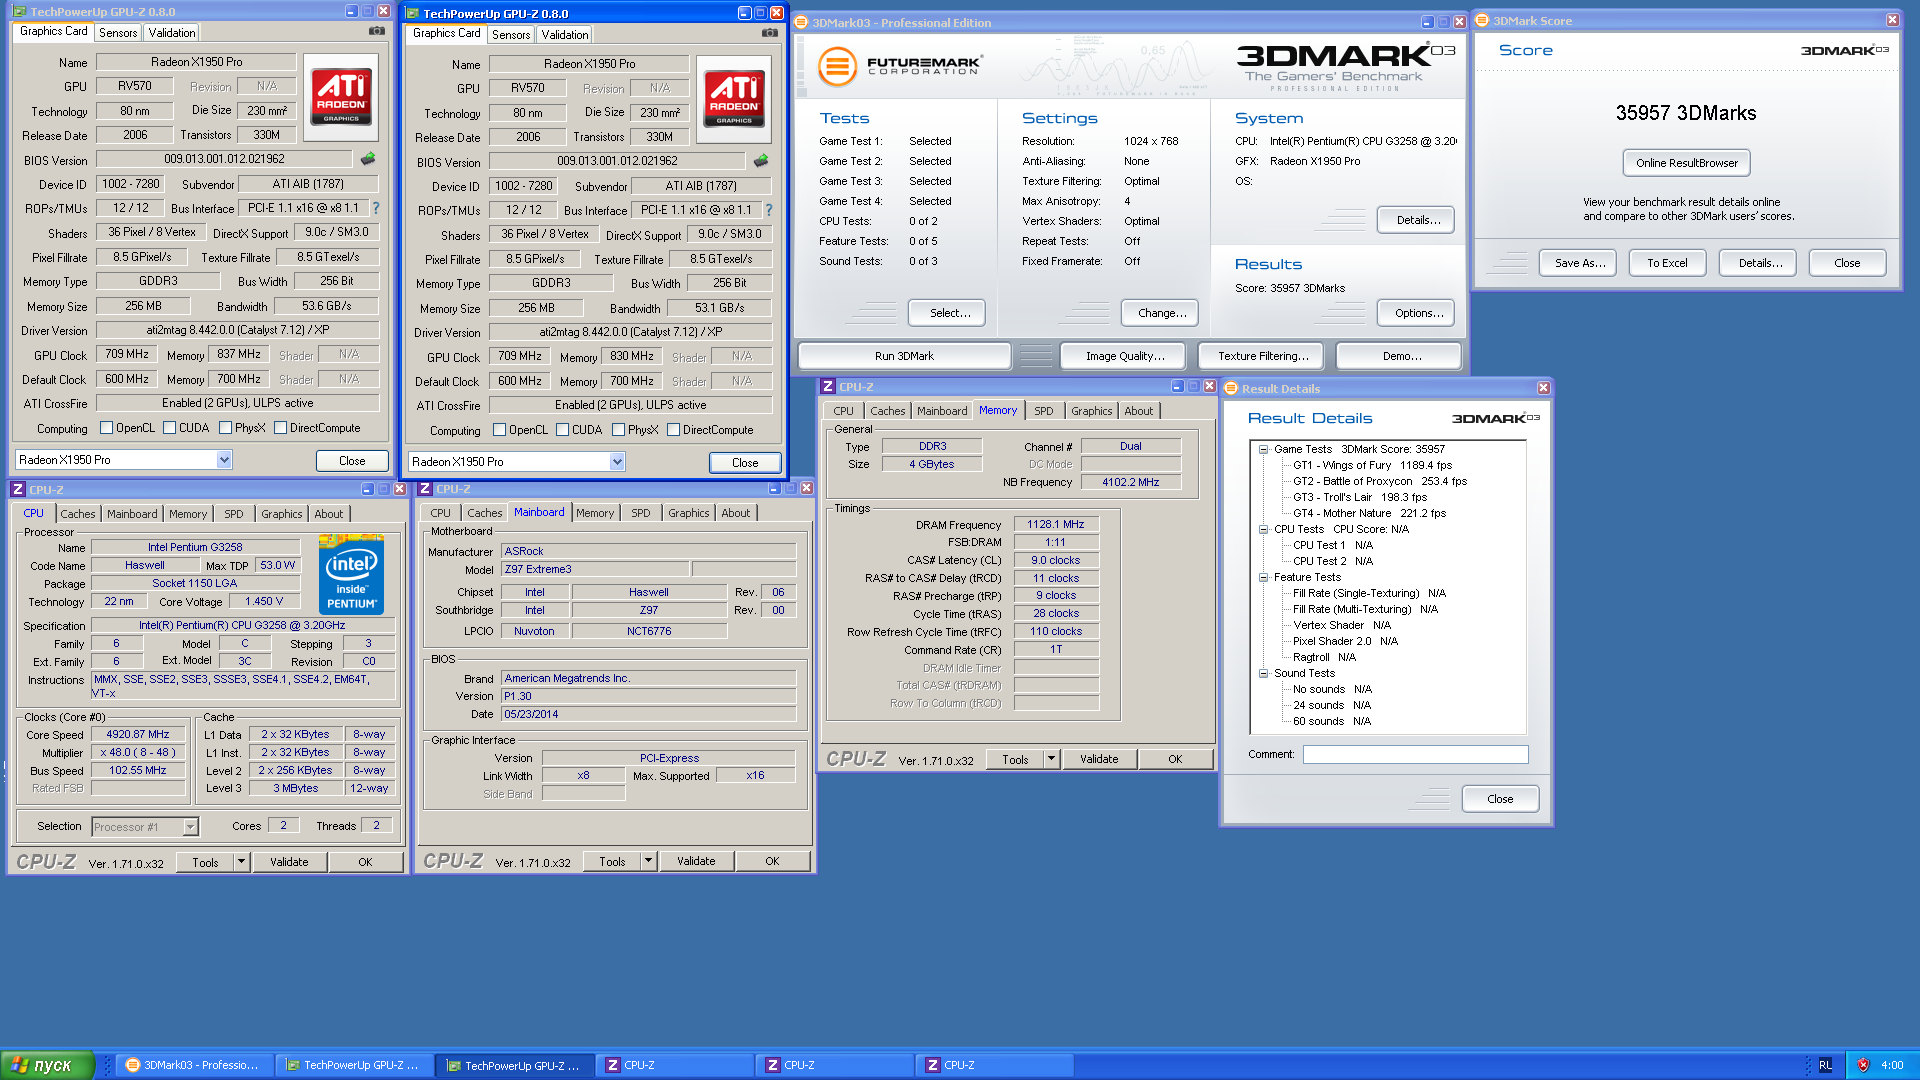
Task: Collapse CPU Tests tree node
Action: coord(1264,529)
